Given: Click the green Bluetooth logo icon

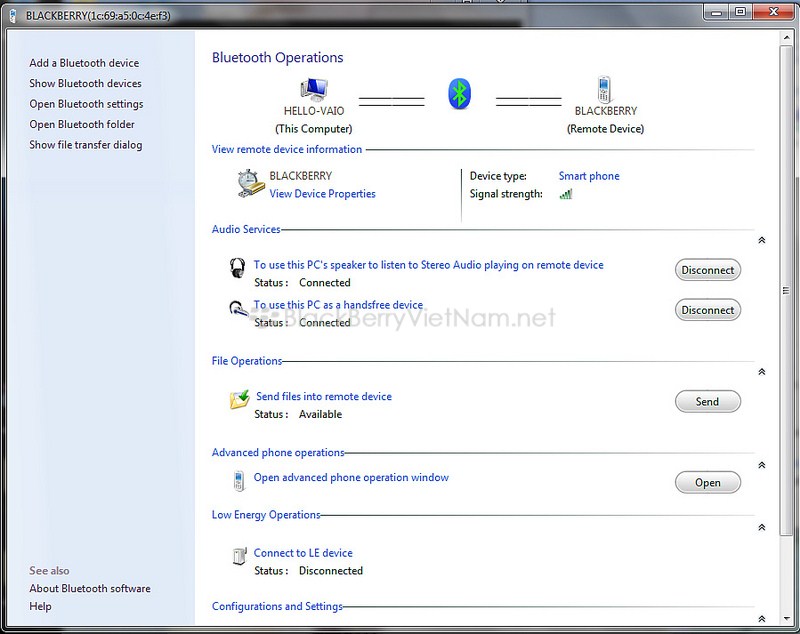Looking at the screenshot, I should 459,94.
